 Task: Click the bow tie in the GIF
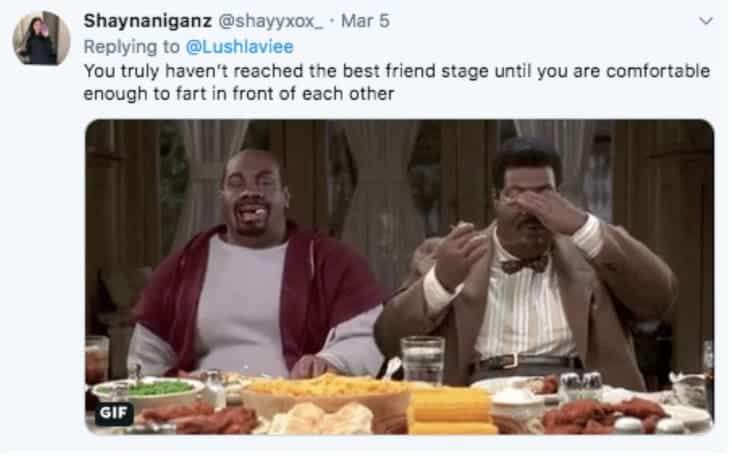(524, 265)
